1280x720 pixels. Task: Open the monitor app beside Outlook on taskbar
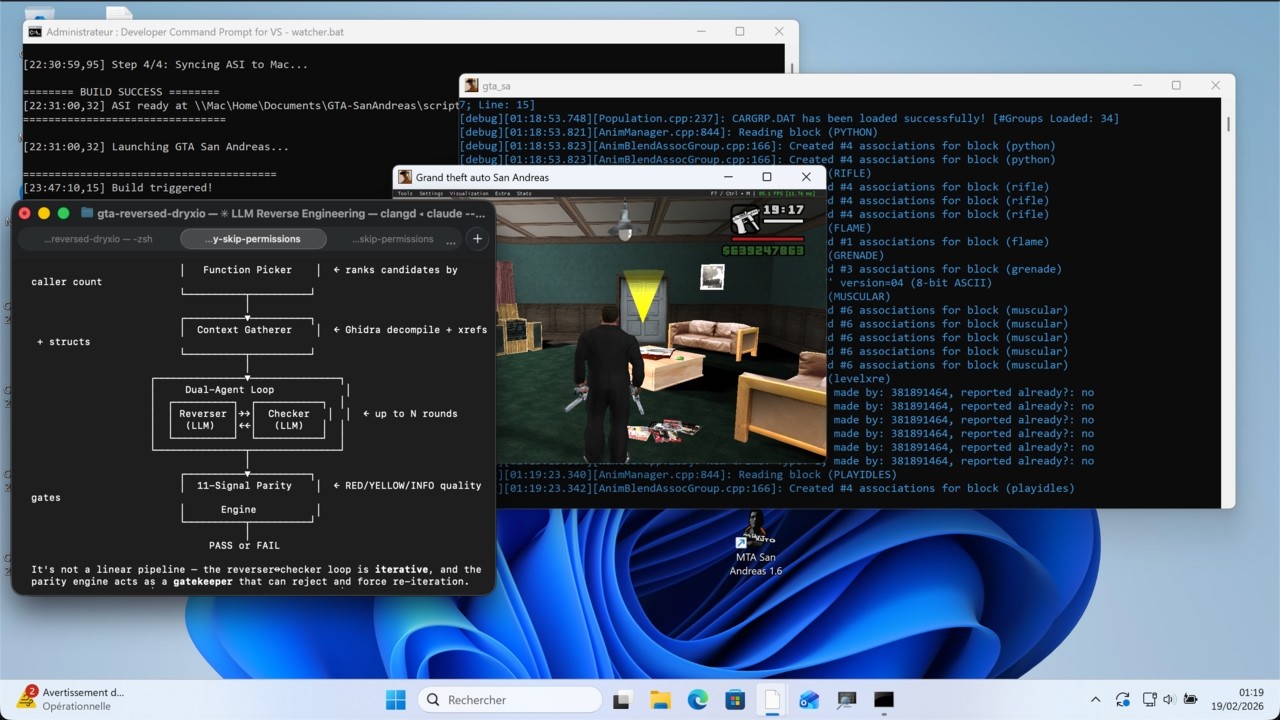pyautogui.click(x=847, y=700)
